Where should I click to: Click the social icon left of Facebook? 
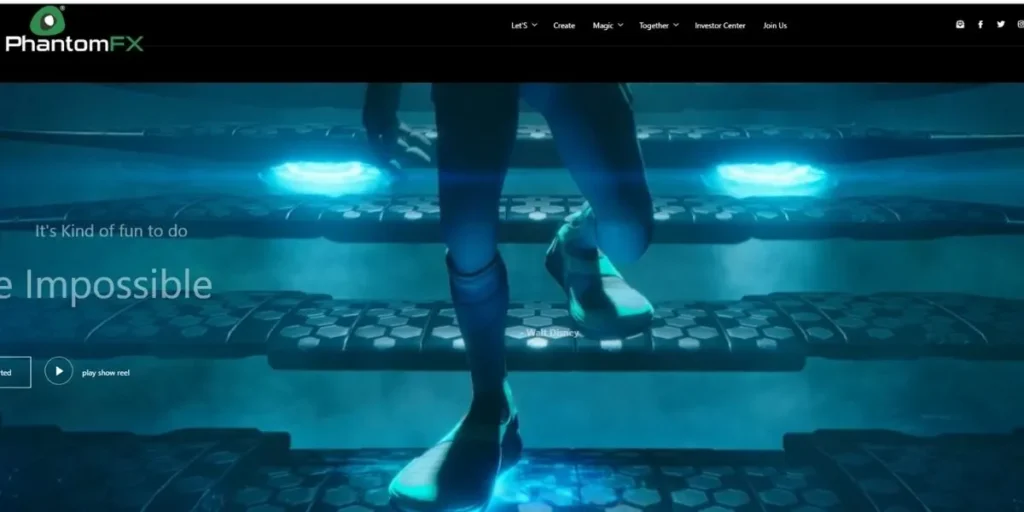tap(960, 25)
